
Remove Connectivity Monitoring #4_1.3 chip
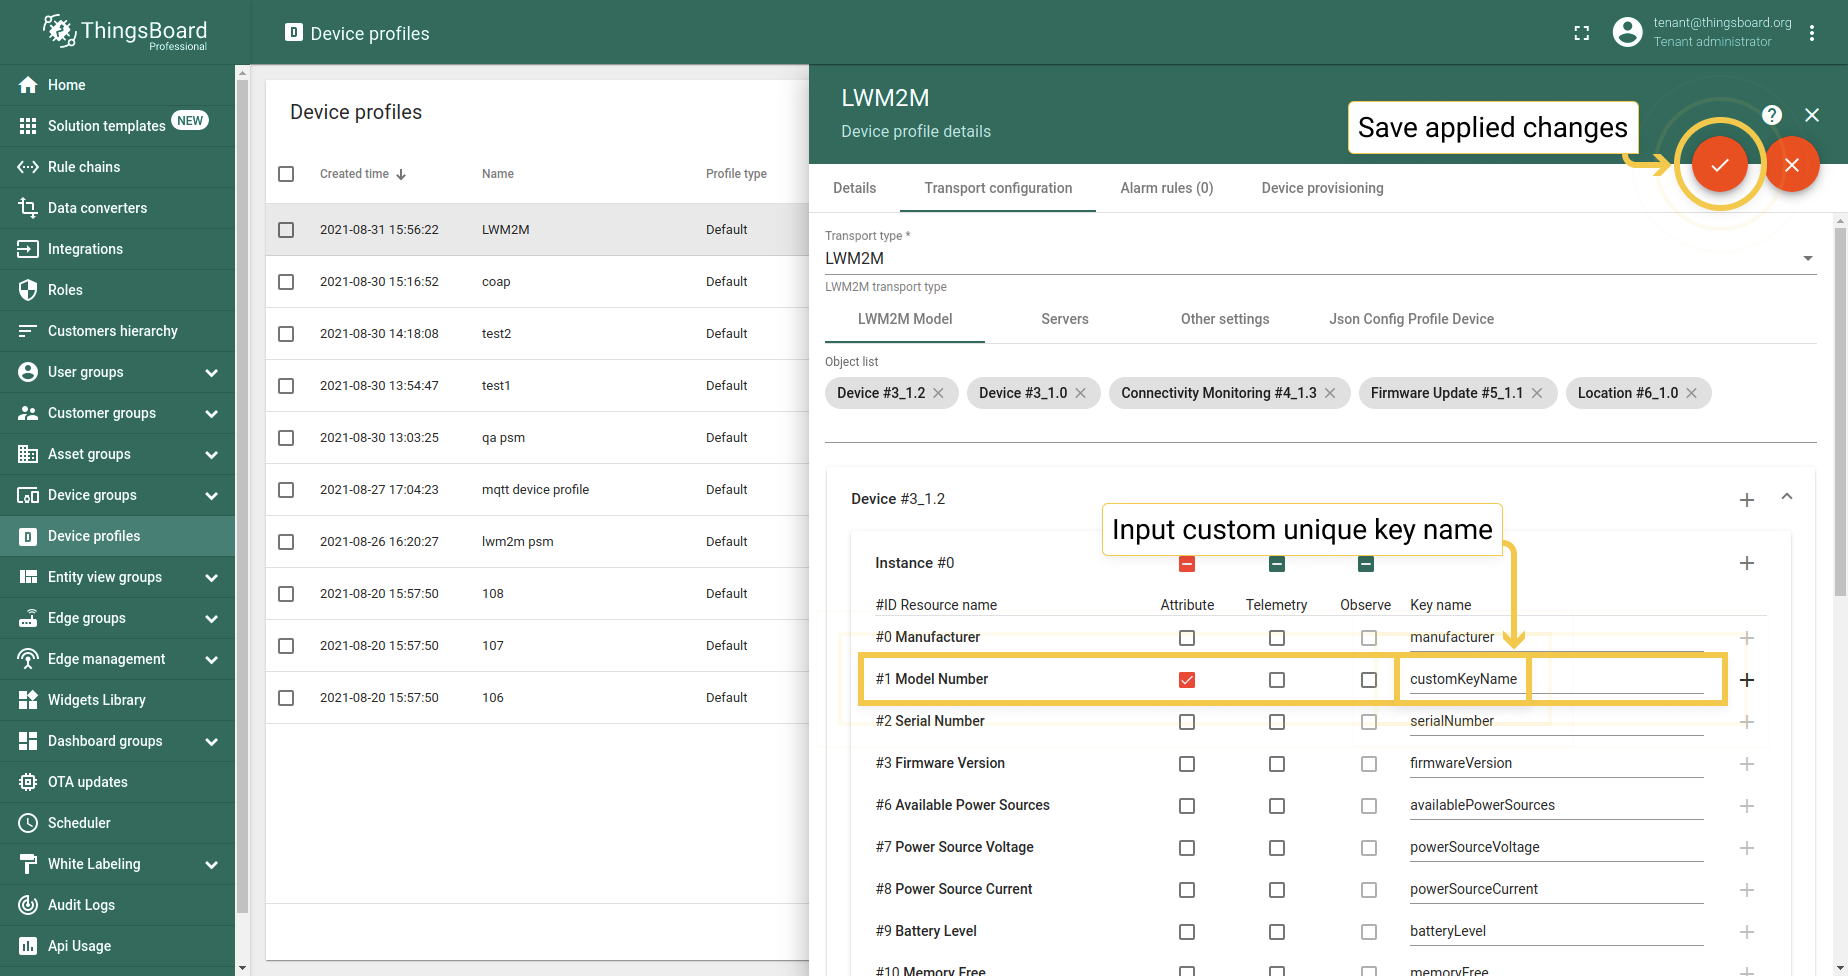(1330, 393)
